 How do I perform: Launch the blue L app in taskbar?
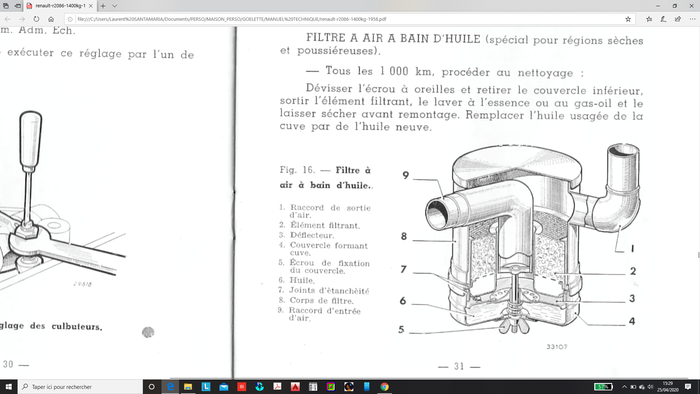[x=206, y=387]
